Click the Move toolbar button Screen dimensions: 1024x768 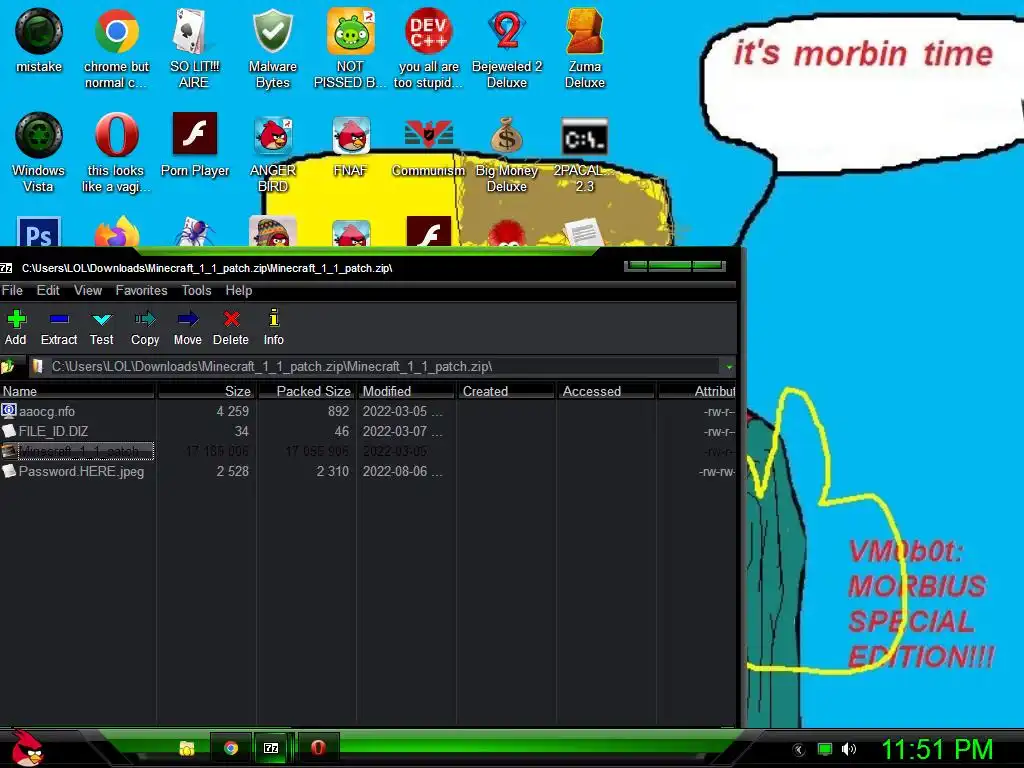point(187,327)
